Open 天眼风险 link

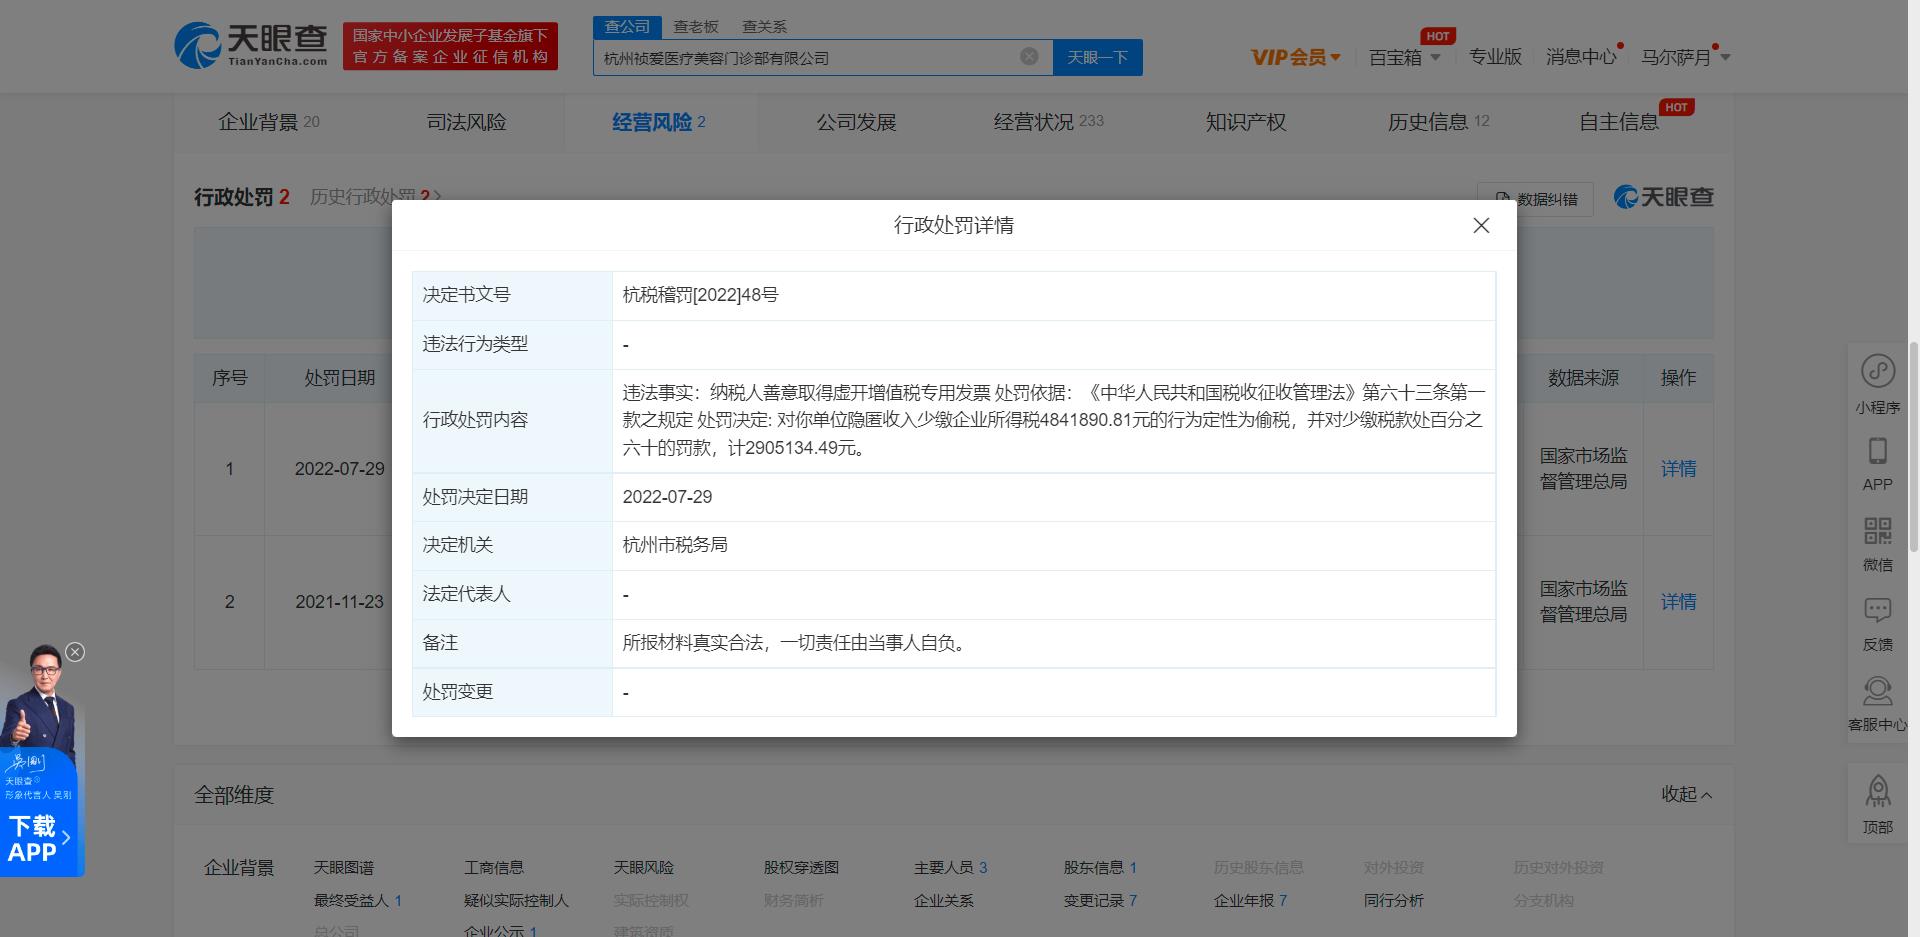[x=643, y=868]
